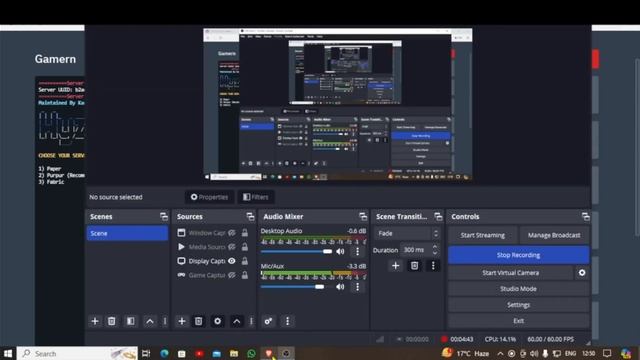
Task: Move scene up with the Scenes arrow
Action: [x=150, y=321]
